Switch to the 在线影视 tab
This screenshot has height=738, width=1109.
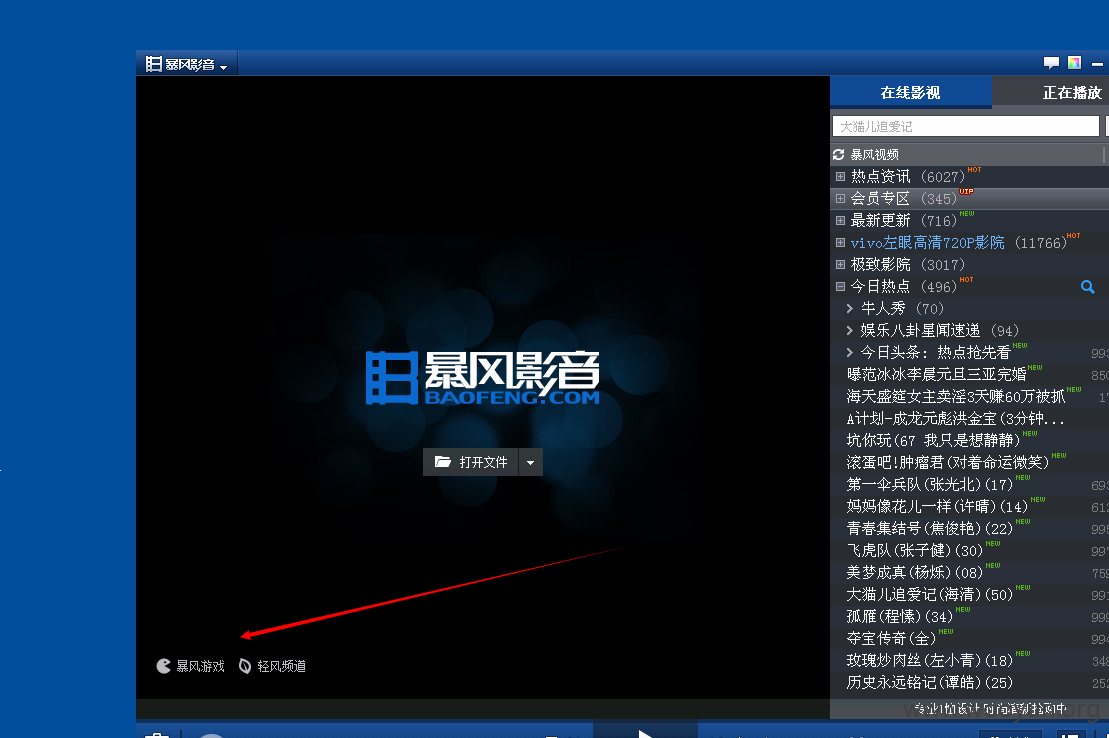pyautogui.click(x=910, y=93)
